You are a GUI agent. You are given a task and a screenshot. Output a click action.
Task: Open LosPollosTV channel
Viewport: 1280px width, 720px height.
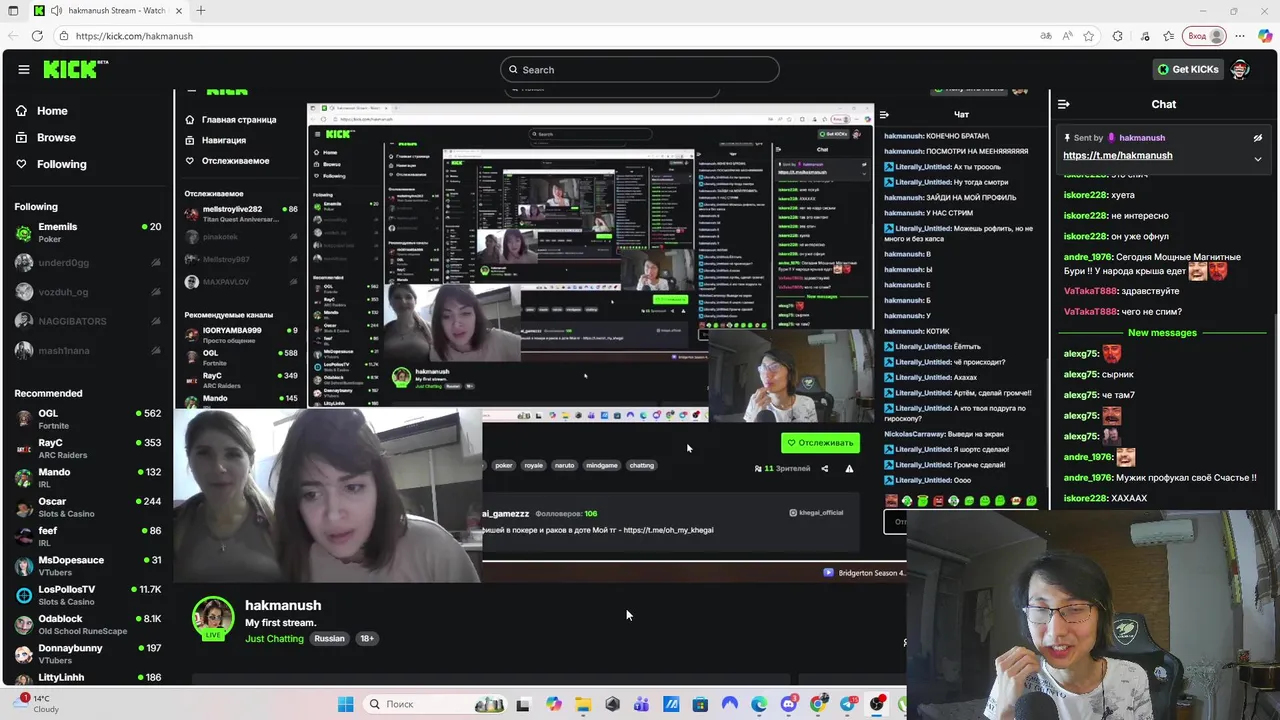tap(88, 595)
